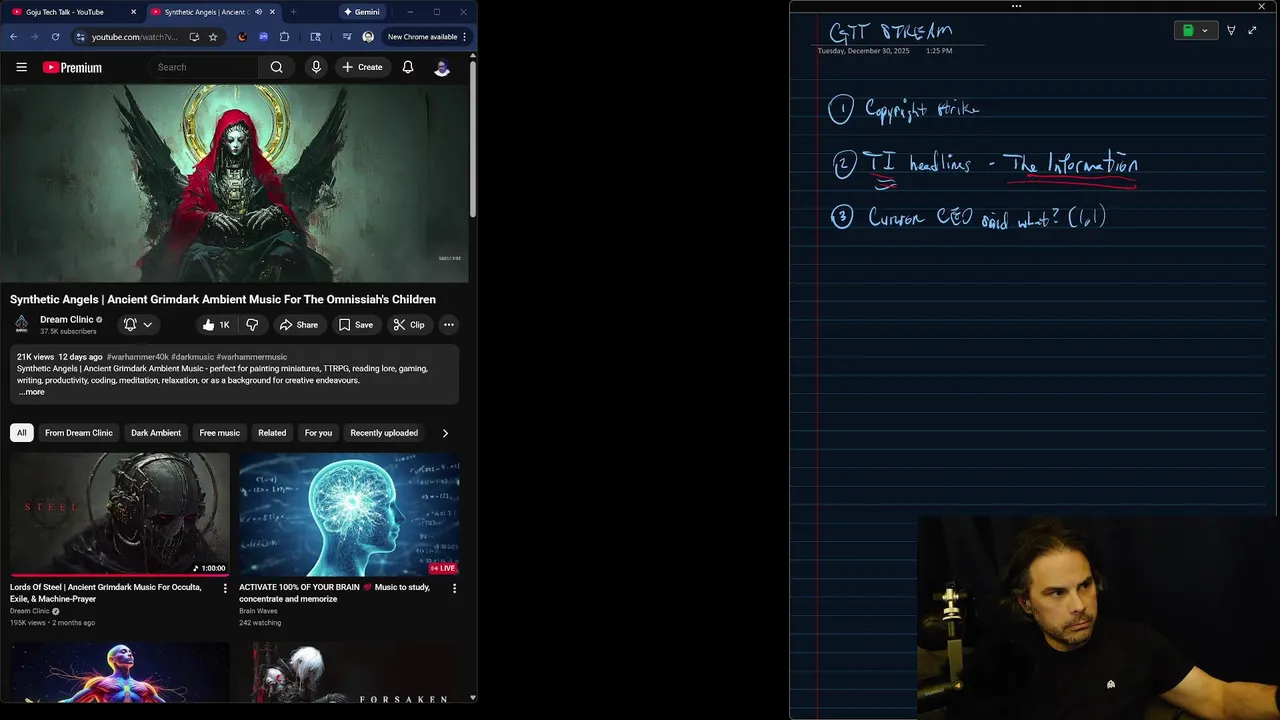
Task: Go to YouTube Premium home logo
Action: [x=72, y=67]
